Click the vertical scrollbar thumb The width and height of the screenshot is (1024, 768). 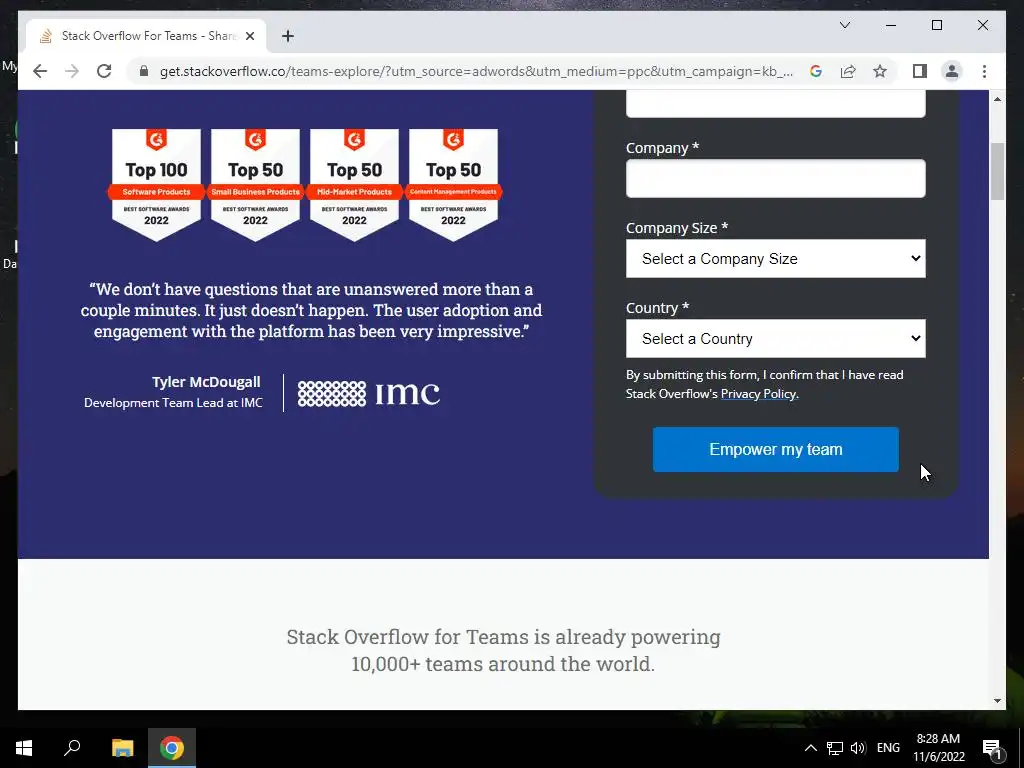tap(997, 171)
